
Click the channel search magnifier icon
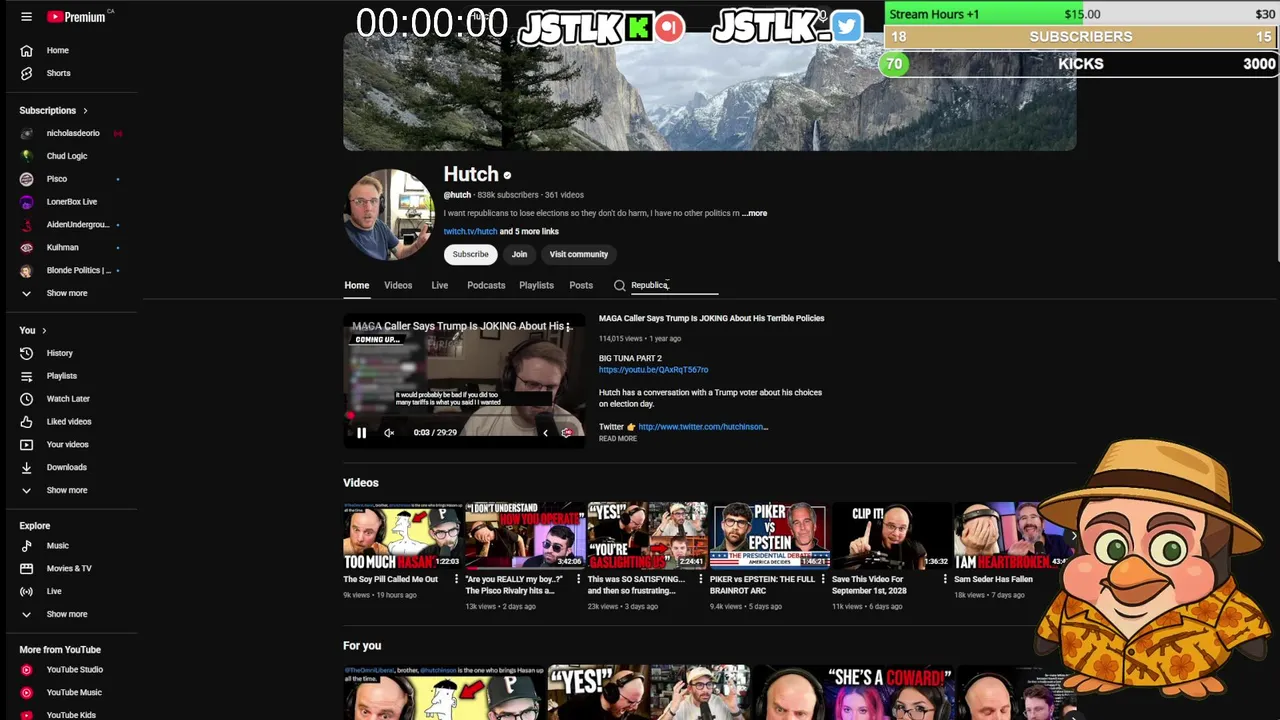tap(620, 285)
